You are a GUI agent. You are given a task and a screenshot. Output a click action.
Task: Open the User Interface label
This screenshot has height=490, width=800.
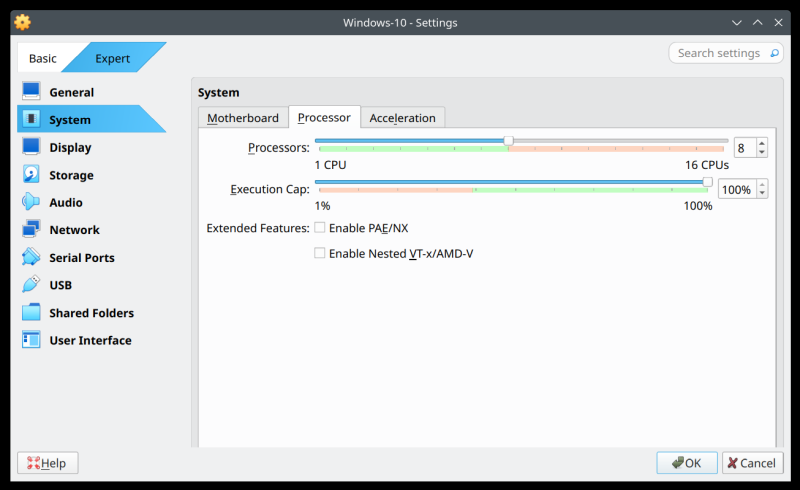[x=90, y=340]
